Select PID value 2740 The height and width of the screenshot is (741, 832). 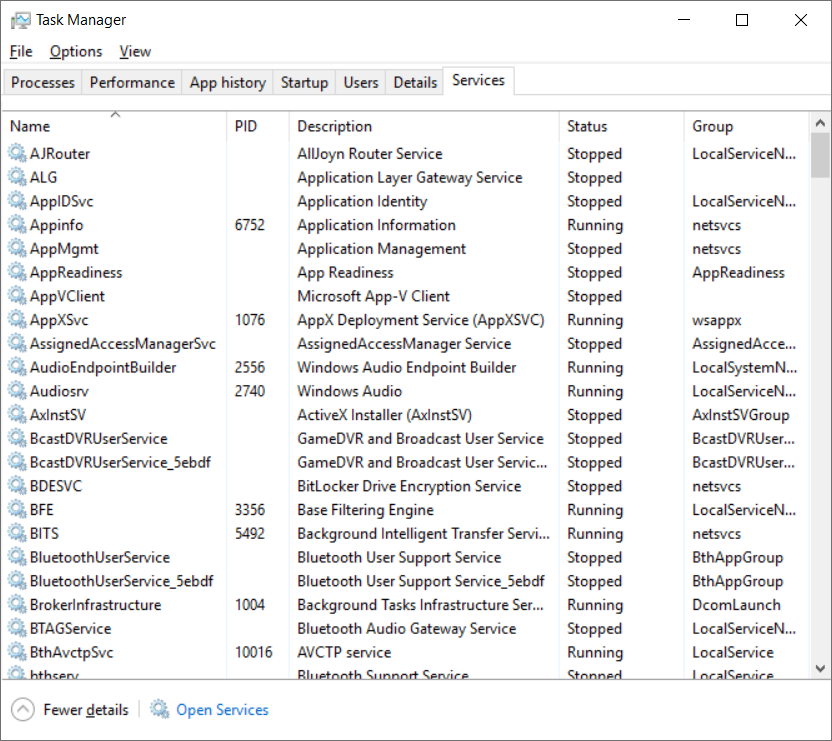[x=249, y=391]
